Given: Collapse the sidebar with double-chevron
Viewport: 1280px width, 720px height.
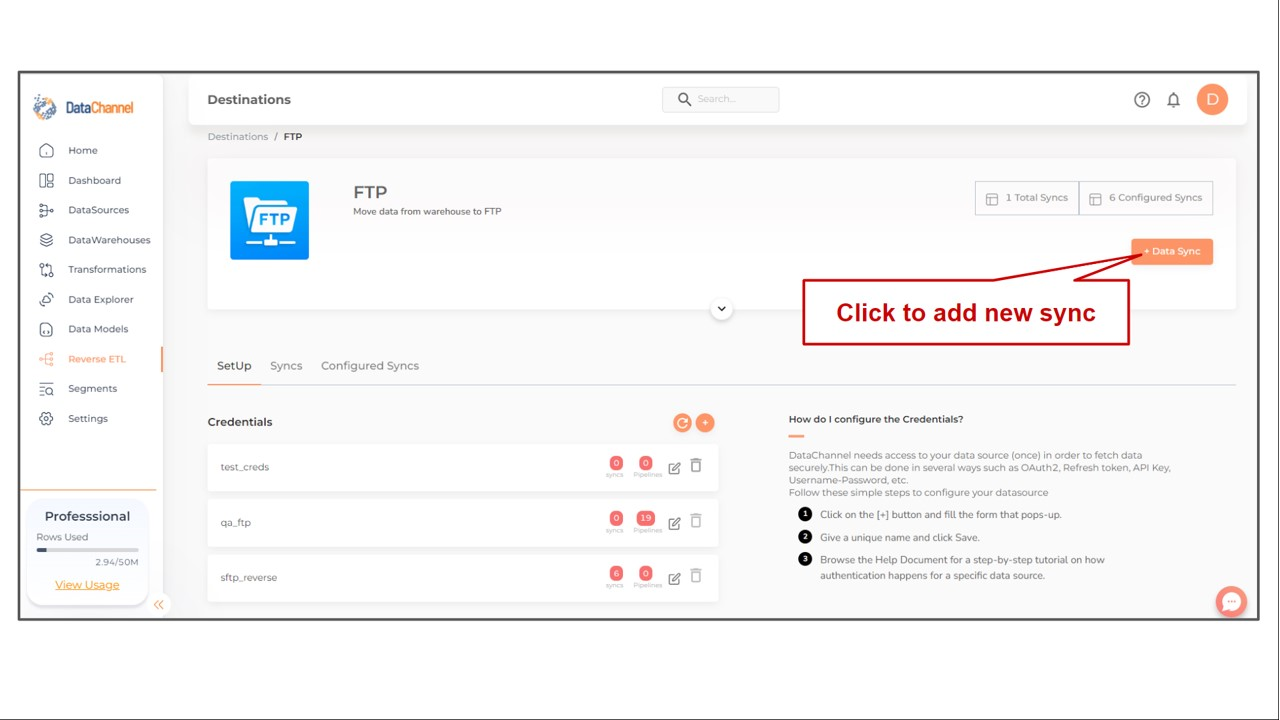Looking at the screenshot, I should point(158,605).
